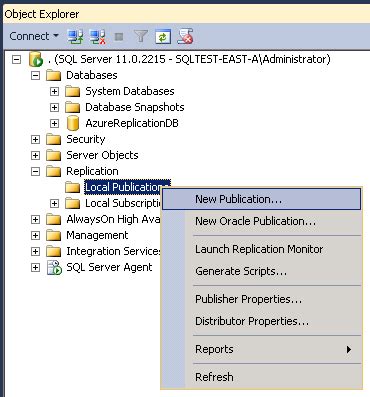This screenshot has width=370, height=397.
Task: Click the Object Explorer panel title
Action: 42,14
